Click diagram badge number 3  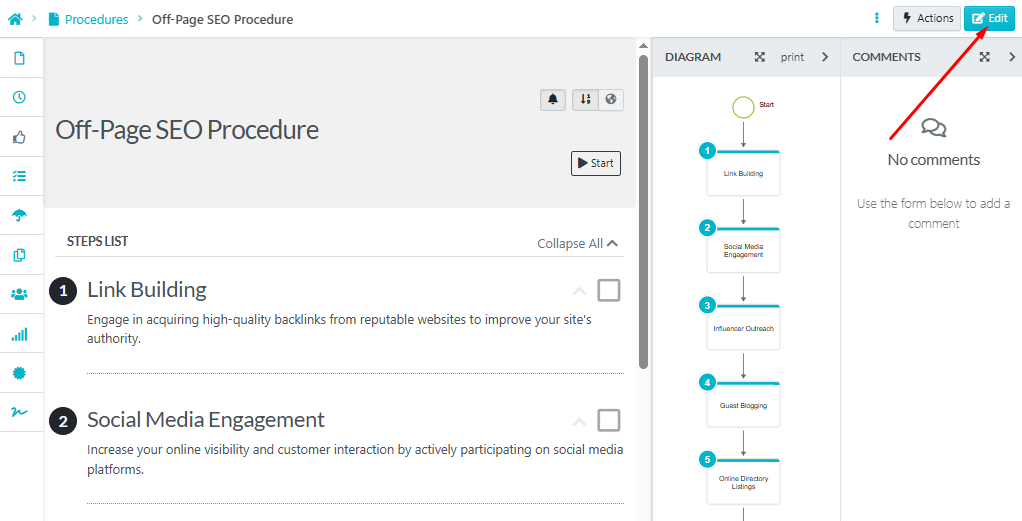[x=707, y=305]
